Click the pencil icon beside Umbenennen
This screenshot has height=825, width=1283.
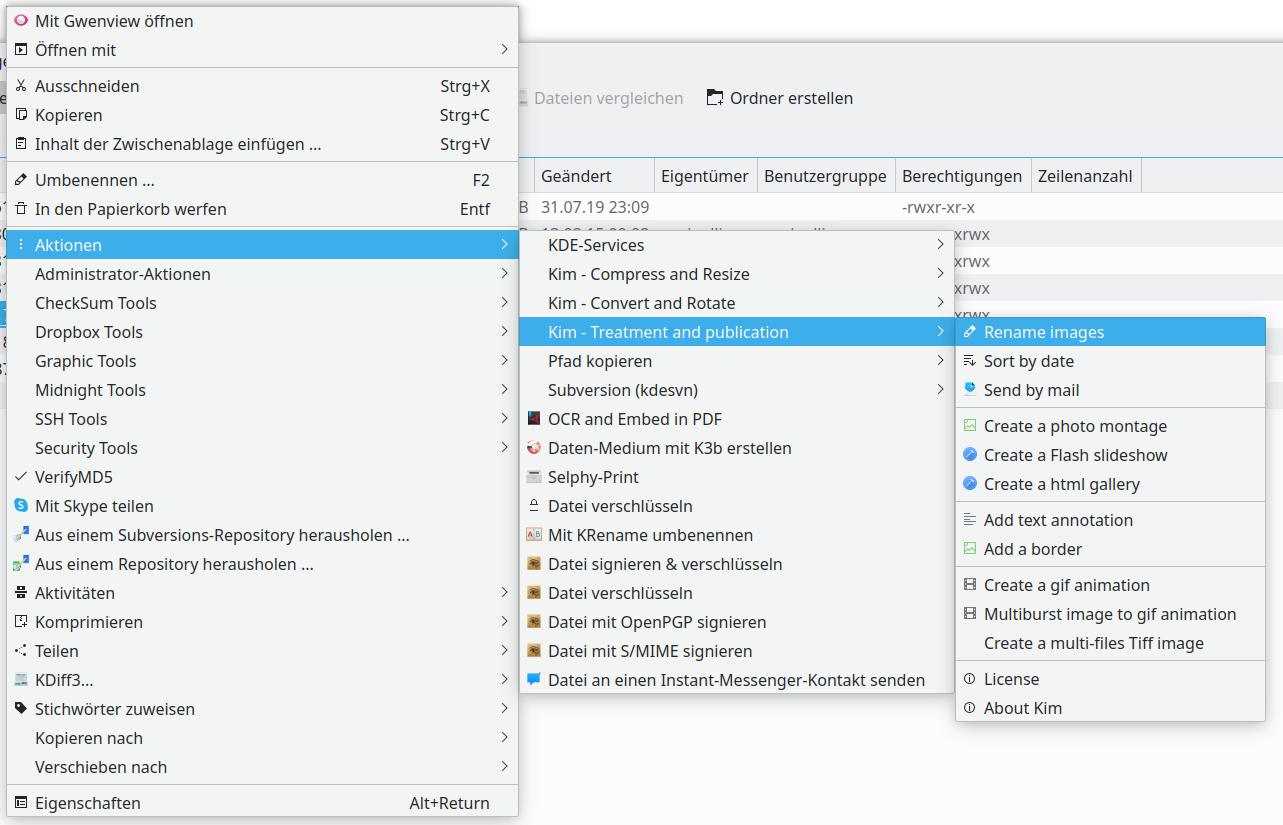pyautogui.click(x=21, y=180)
